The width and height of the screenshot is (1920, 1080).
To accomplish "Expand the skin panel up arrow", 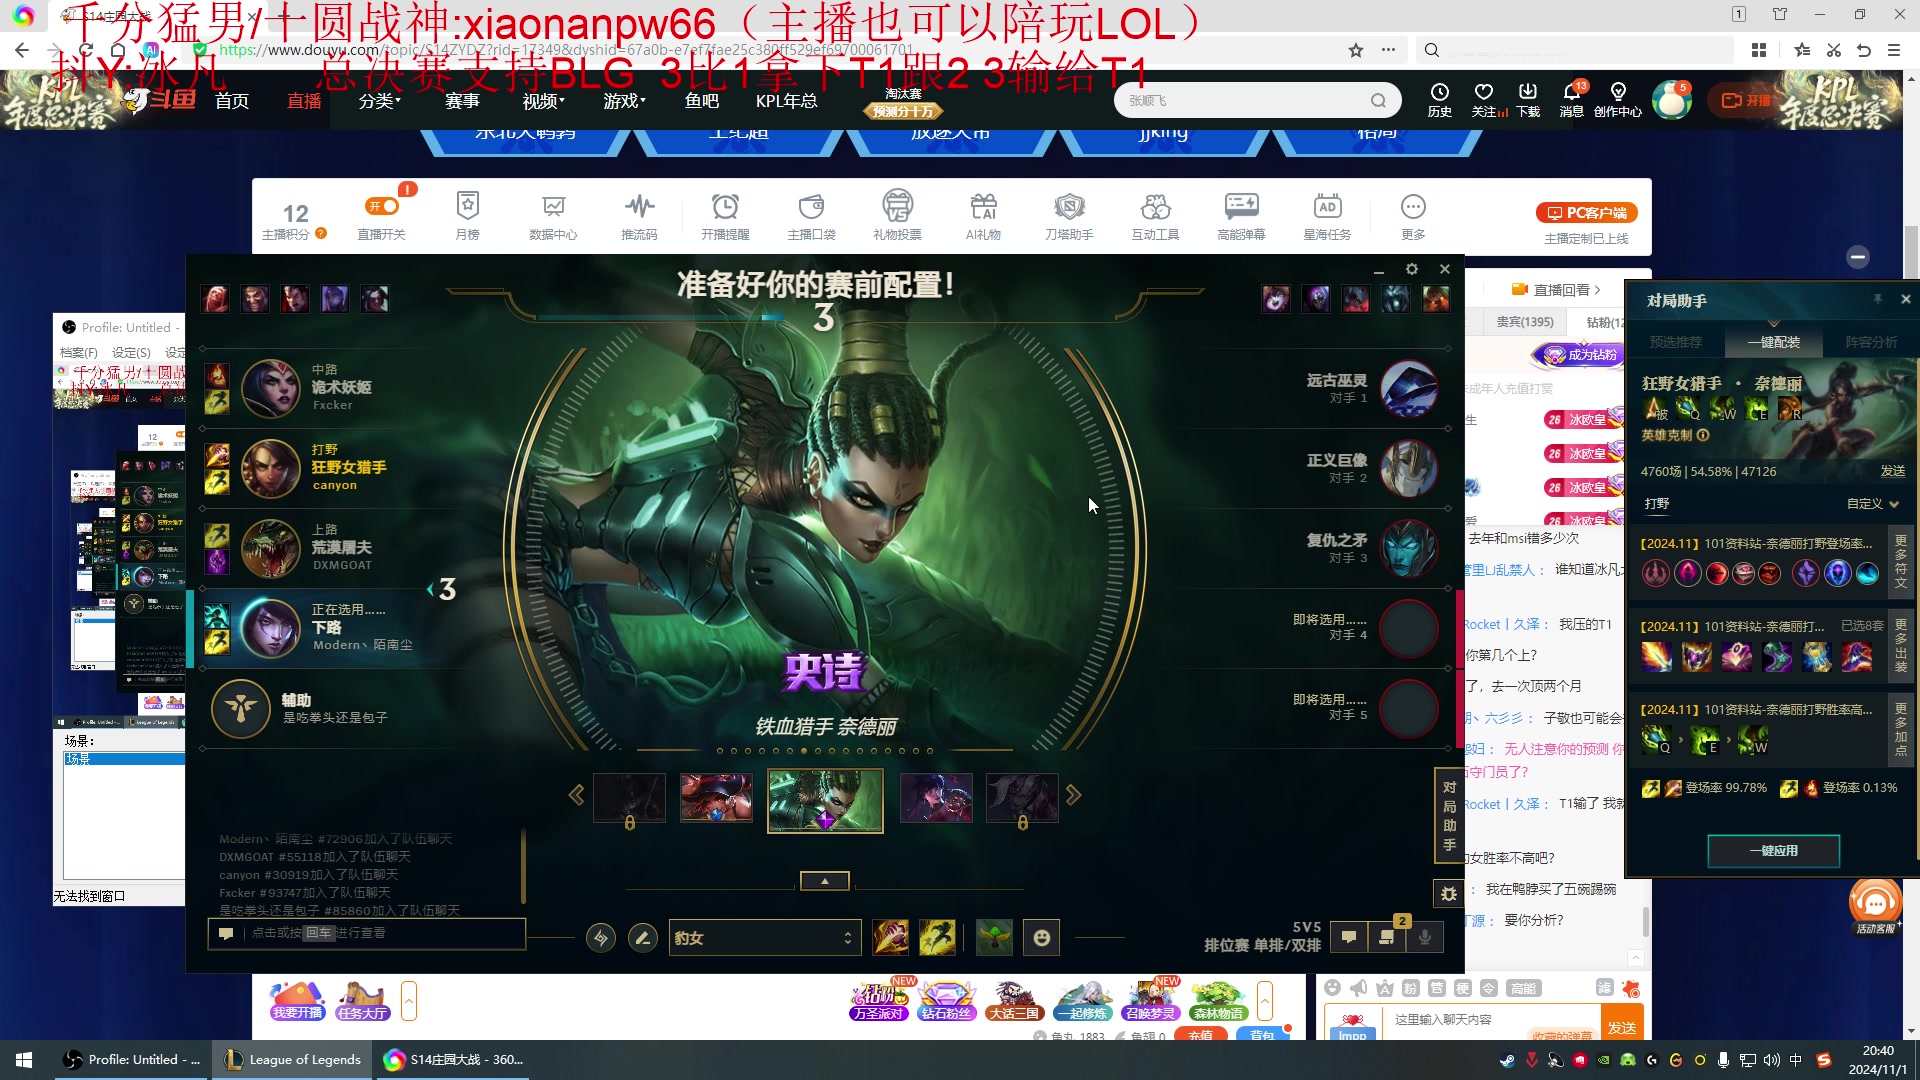I will [x=824, y=881].
